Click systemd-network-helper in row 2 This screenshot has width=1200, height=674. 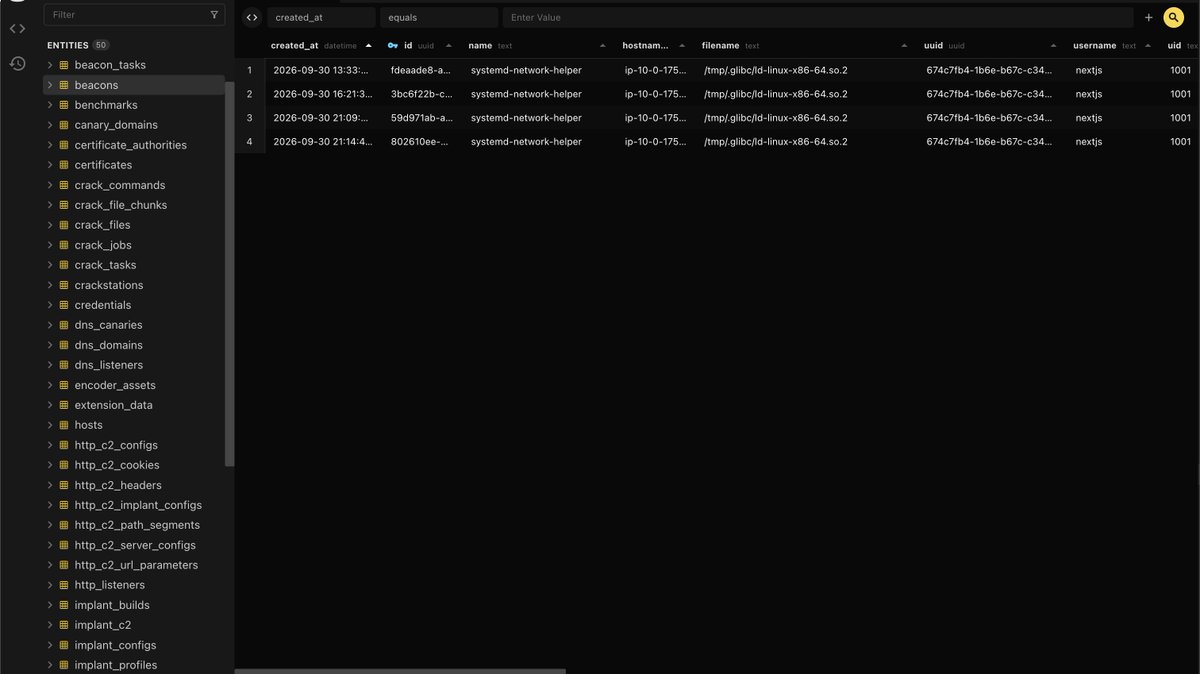[x=526, y=94]
